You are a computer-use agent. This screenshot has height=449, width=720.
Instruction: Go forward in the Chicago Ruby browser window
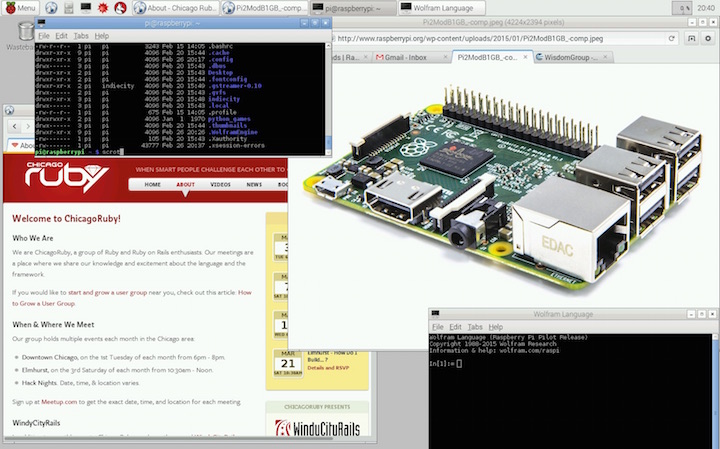[x=28, y=126]
